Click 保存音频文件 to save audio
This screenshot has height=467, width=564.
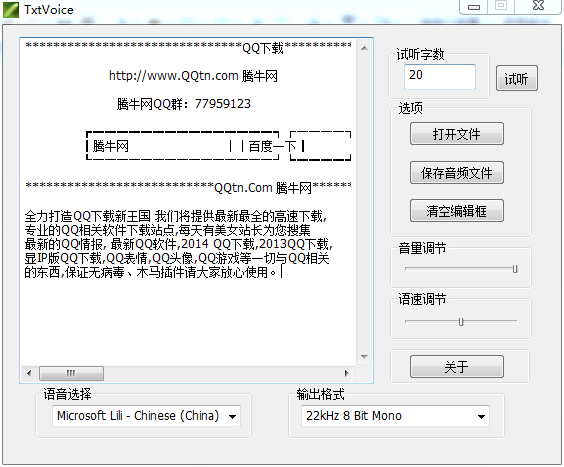click(x=456, y=173)
